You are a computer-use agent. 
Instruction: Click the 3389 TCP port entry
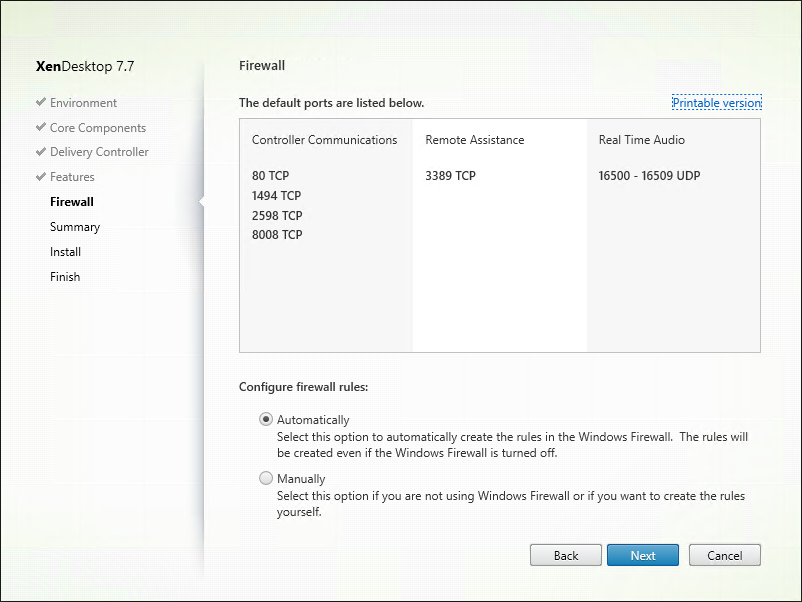coord(450,175)
